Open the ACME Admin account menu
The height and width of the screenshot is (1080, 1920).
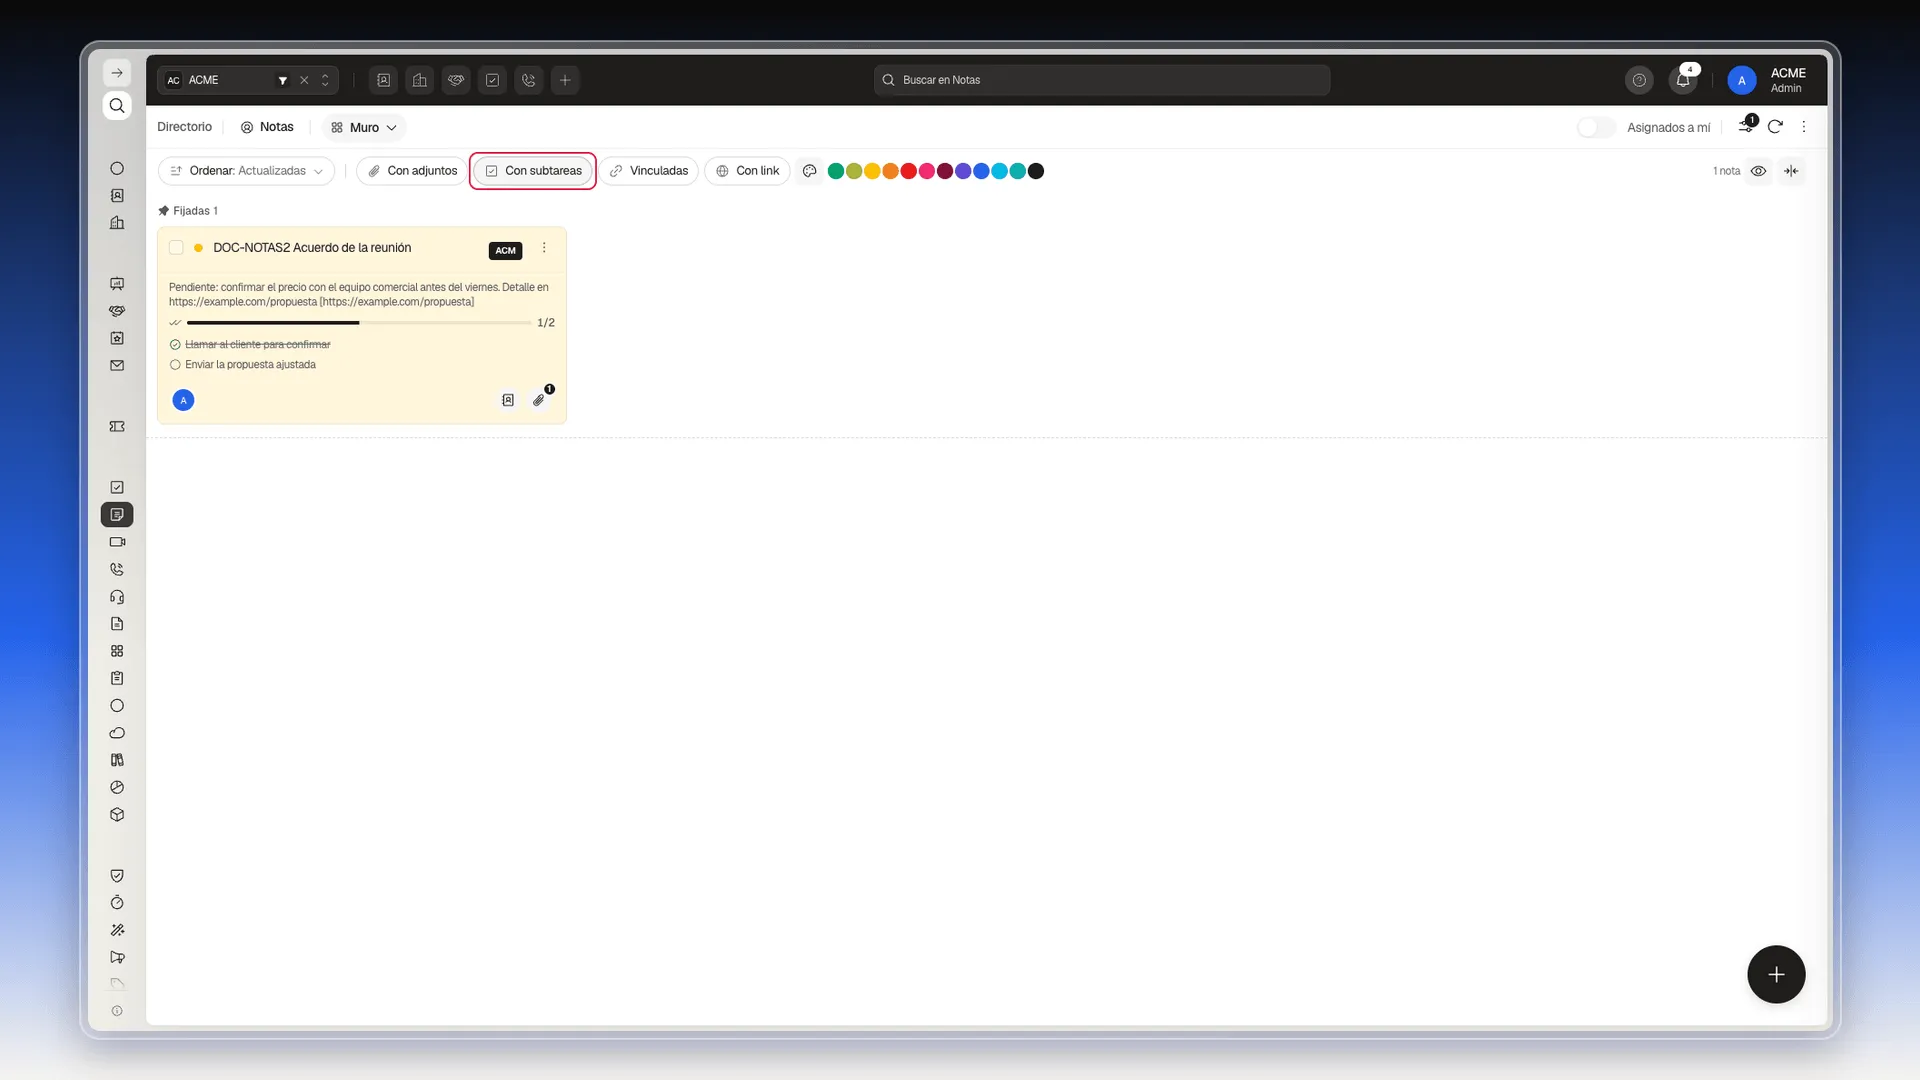coord(1768,80)
